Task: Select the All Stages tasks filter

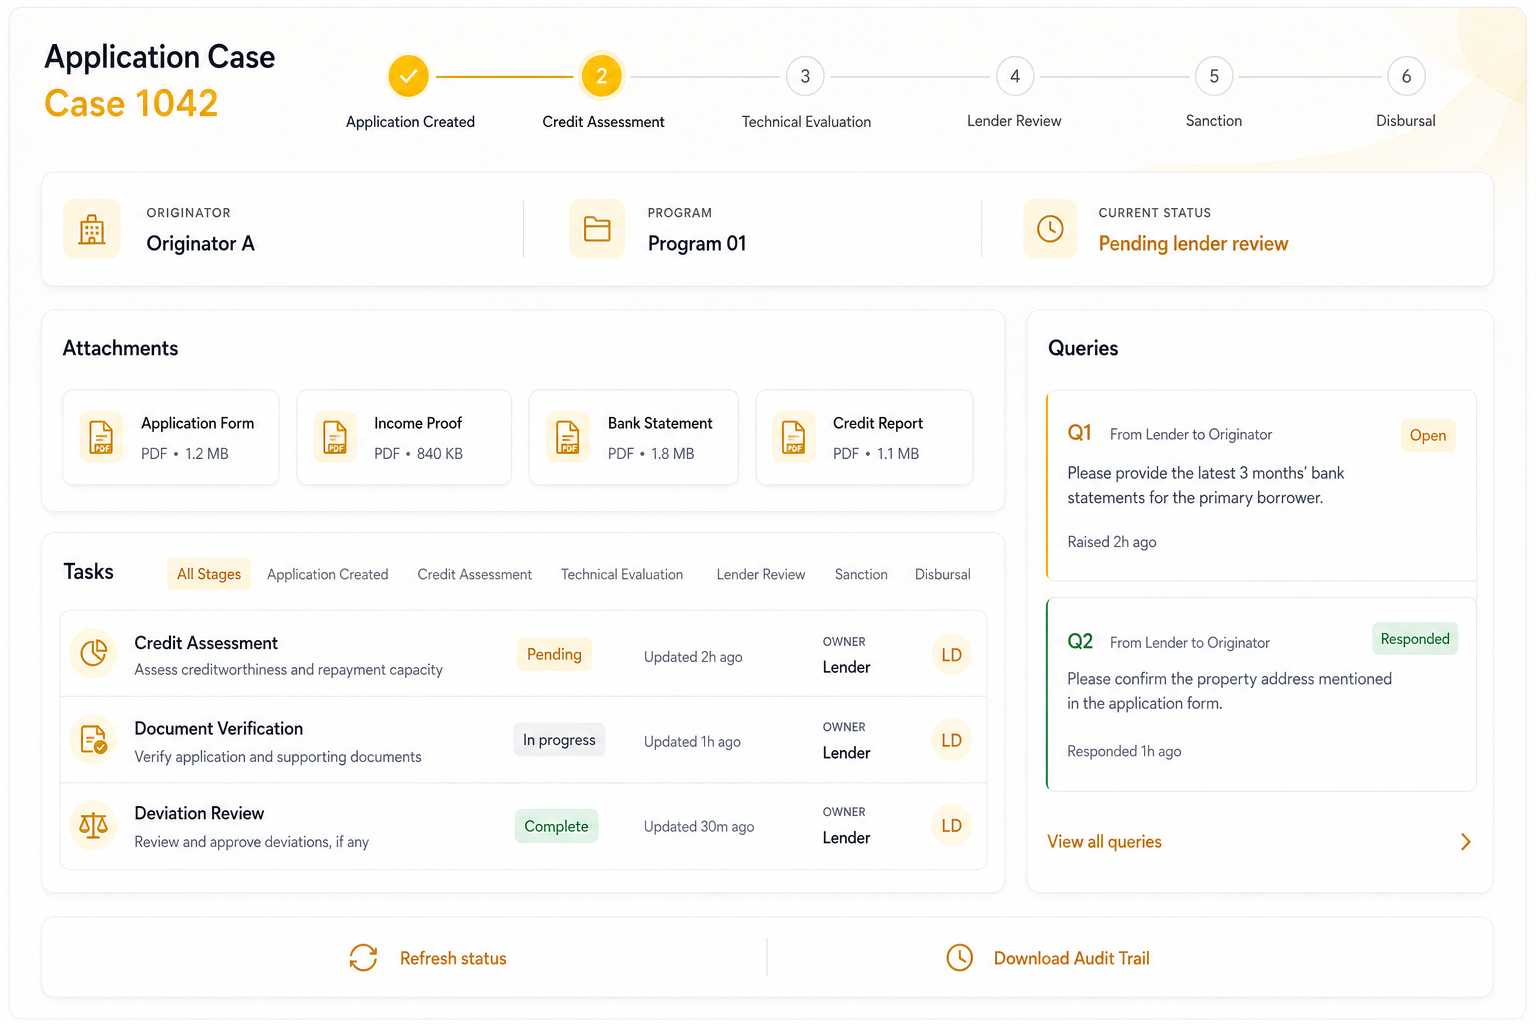Action: (x=209, y=574)
